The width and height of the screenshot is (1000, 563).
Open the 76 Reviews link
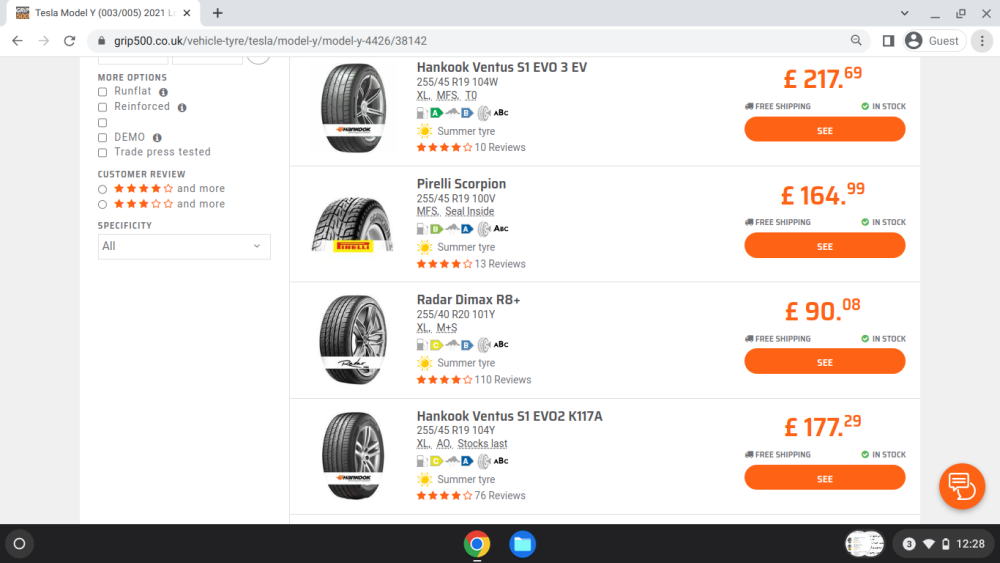point(500,496)
